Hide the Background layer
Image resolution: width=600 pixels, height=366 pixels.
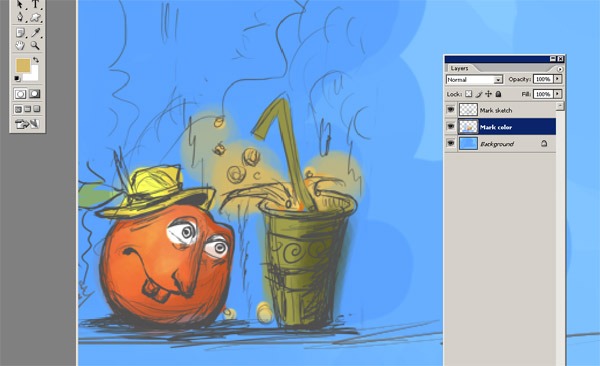[x=451, y=143]
